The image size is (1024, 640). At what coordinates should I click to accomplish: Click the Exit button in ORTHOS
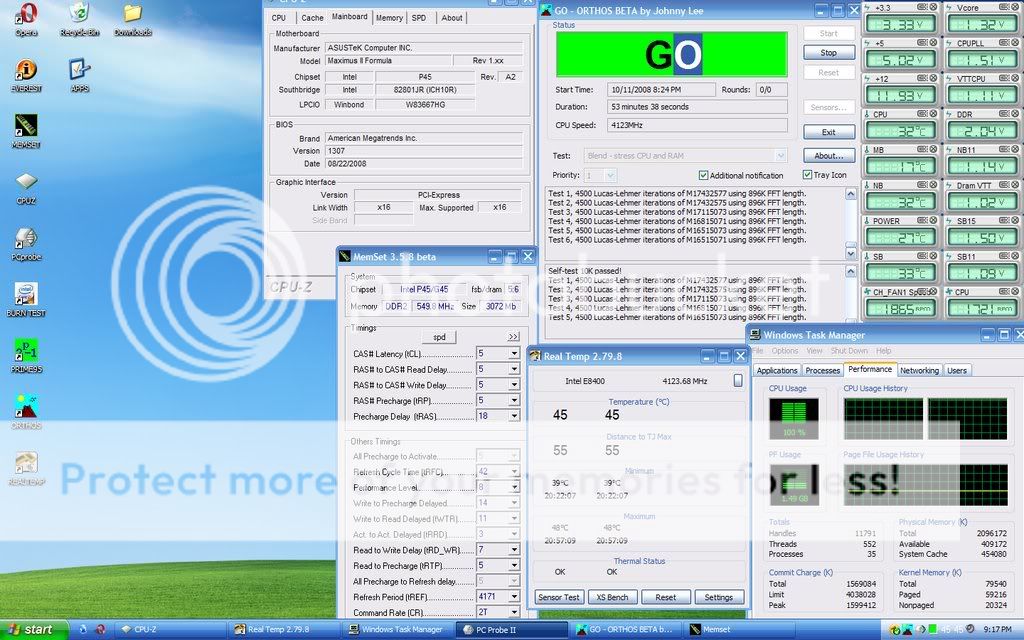click(x=828, y=132)
